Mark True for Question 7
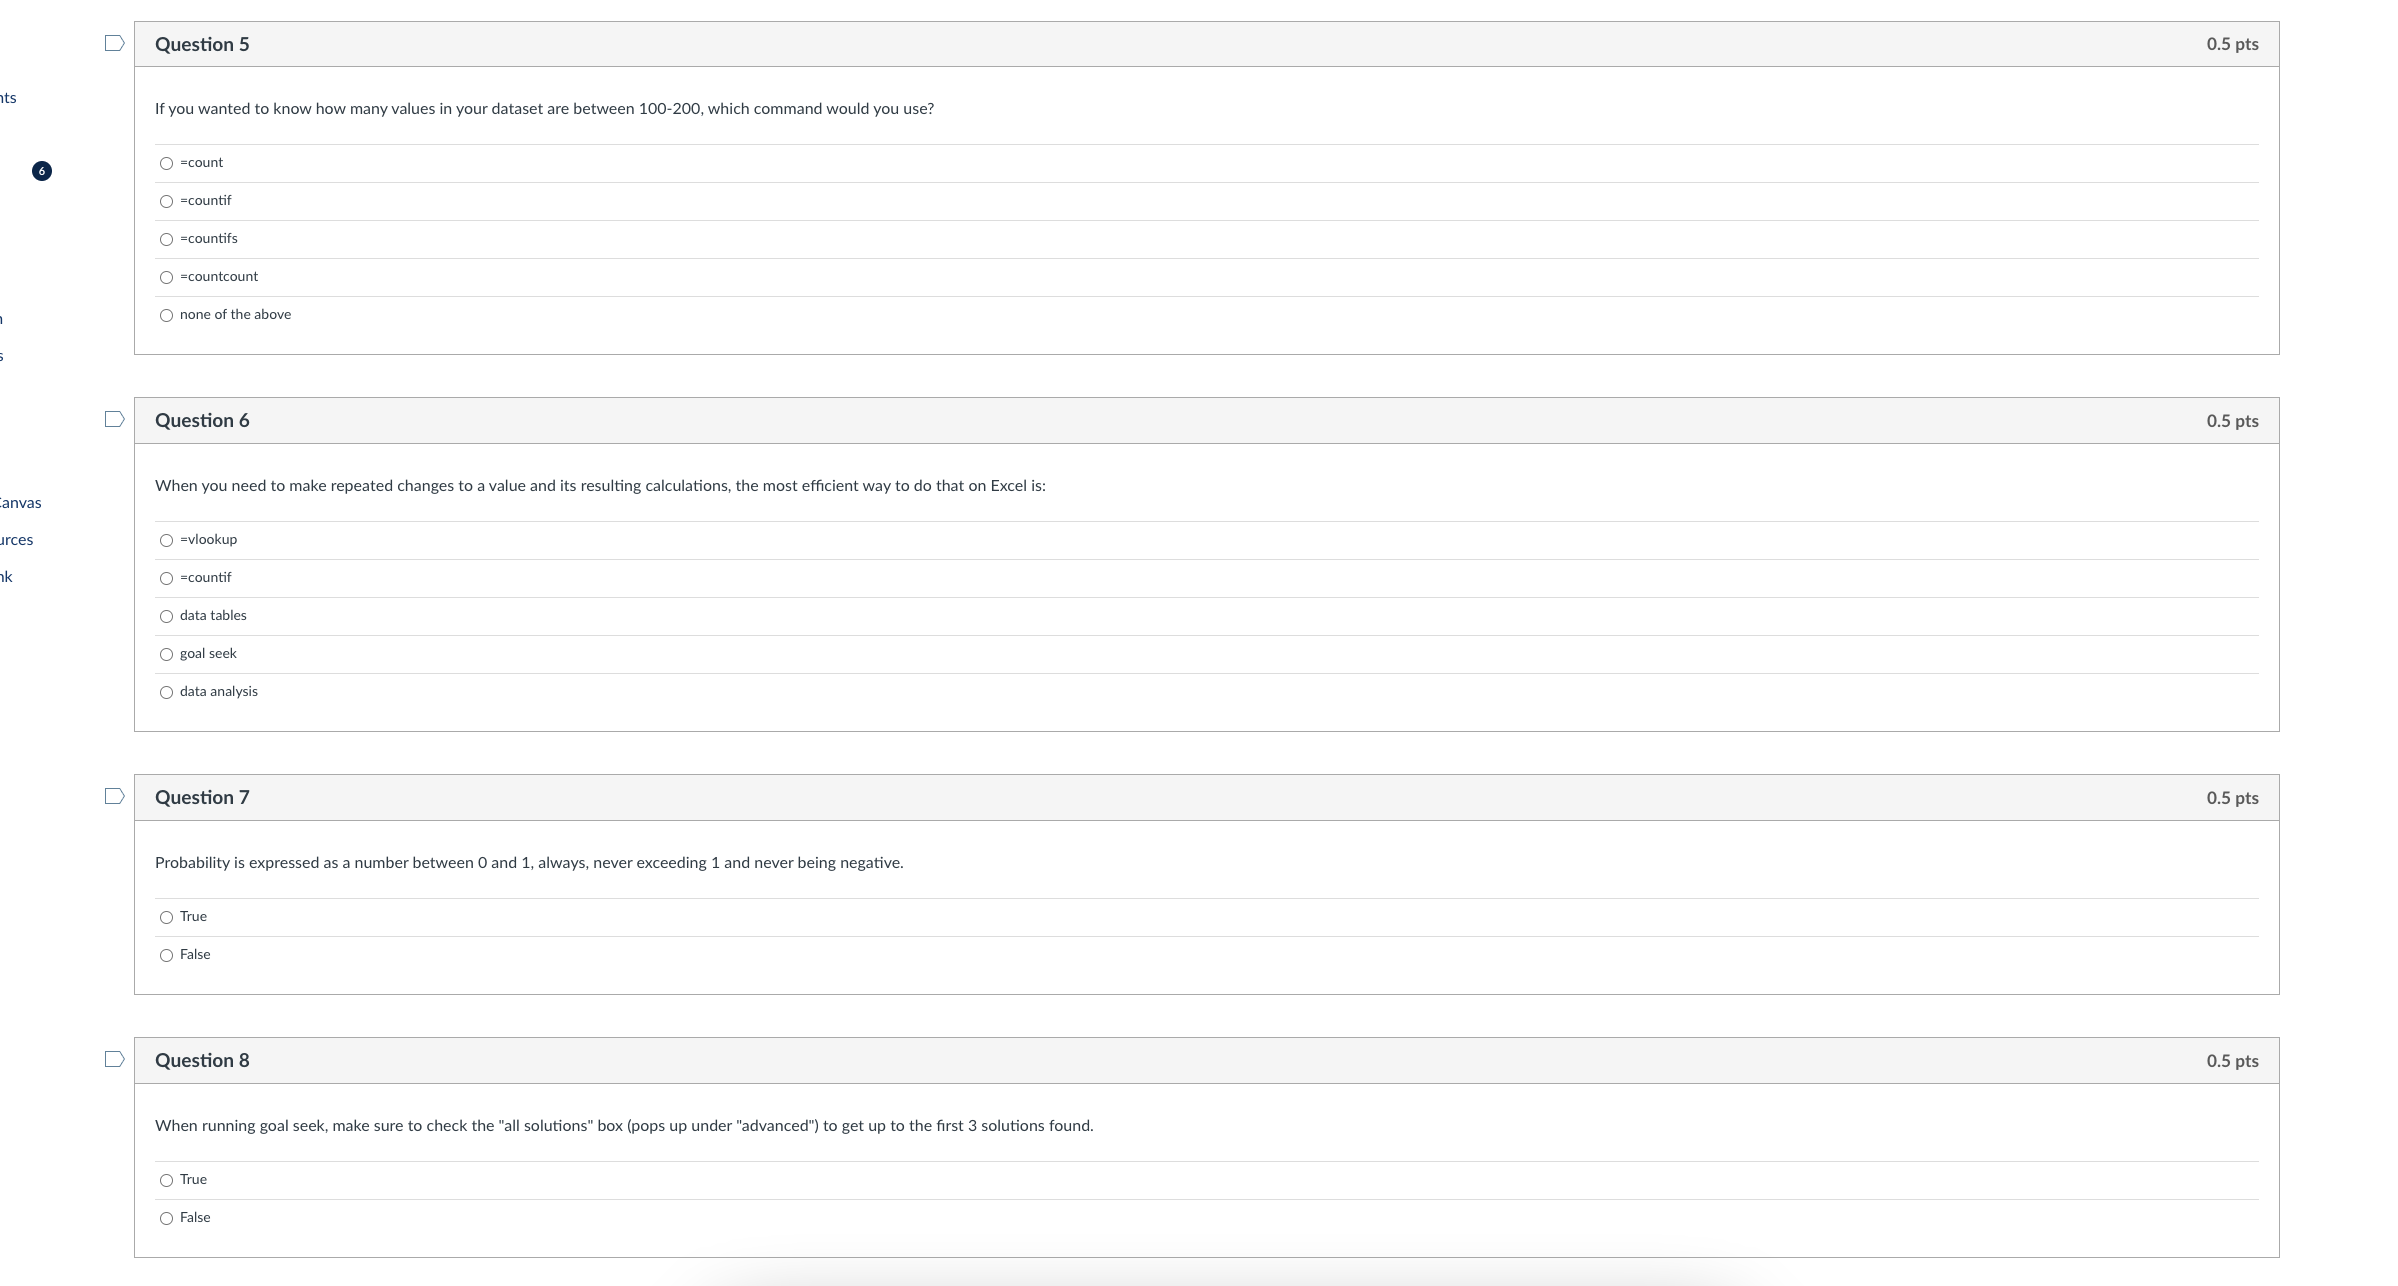Image resolution: width=2398 pixels, height=1286 pixels. click(x=166, y=918)
